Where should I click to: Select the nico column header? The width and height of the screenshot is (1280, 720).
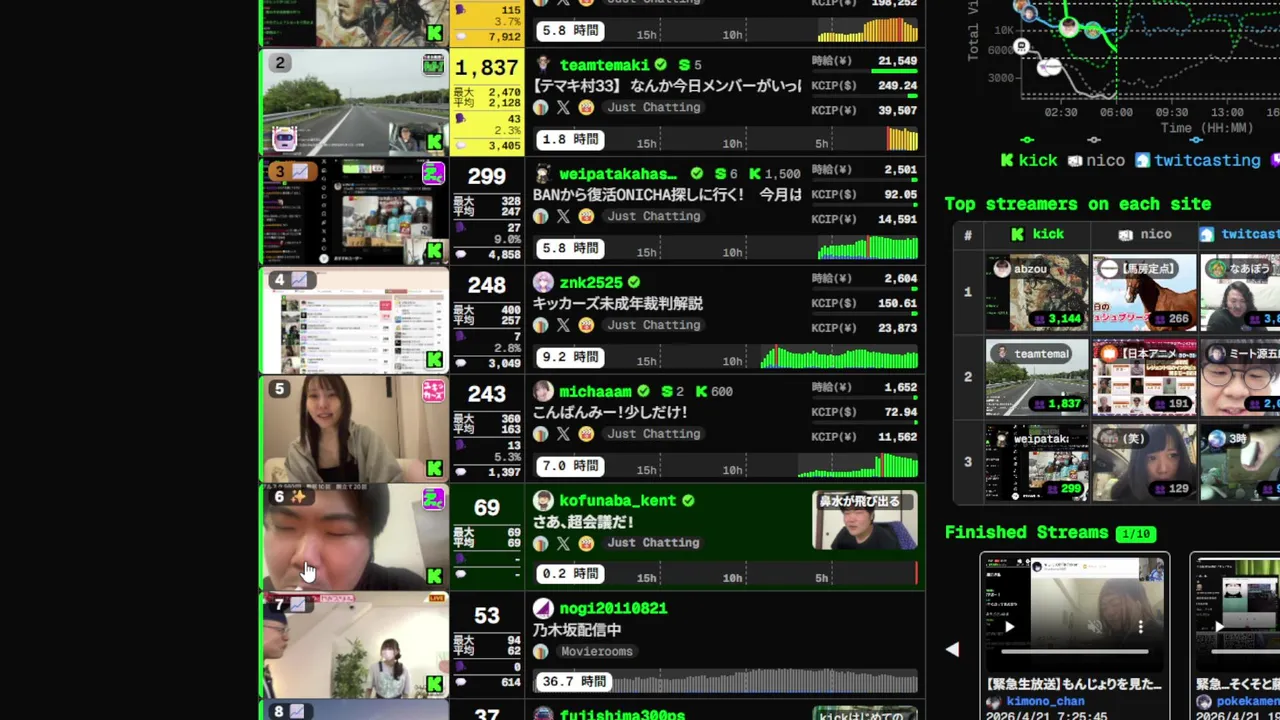(1145, 234)
